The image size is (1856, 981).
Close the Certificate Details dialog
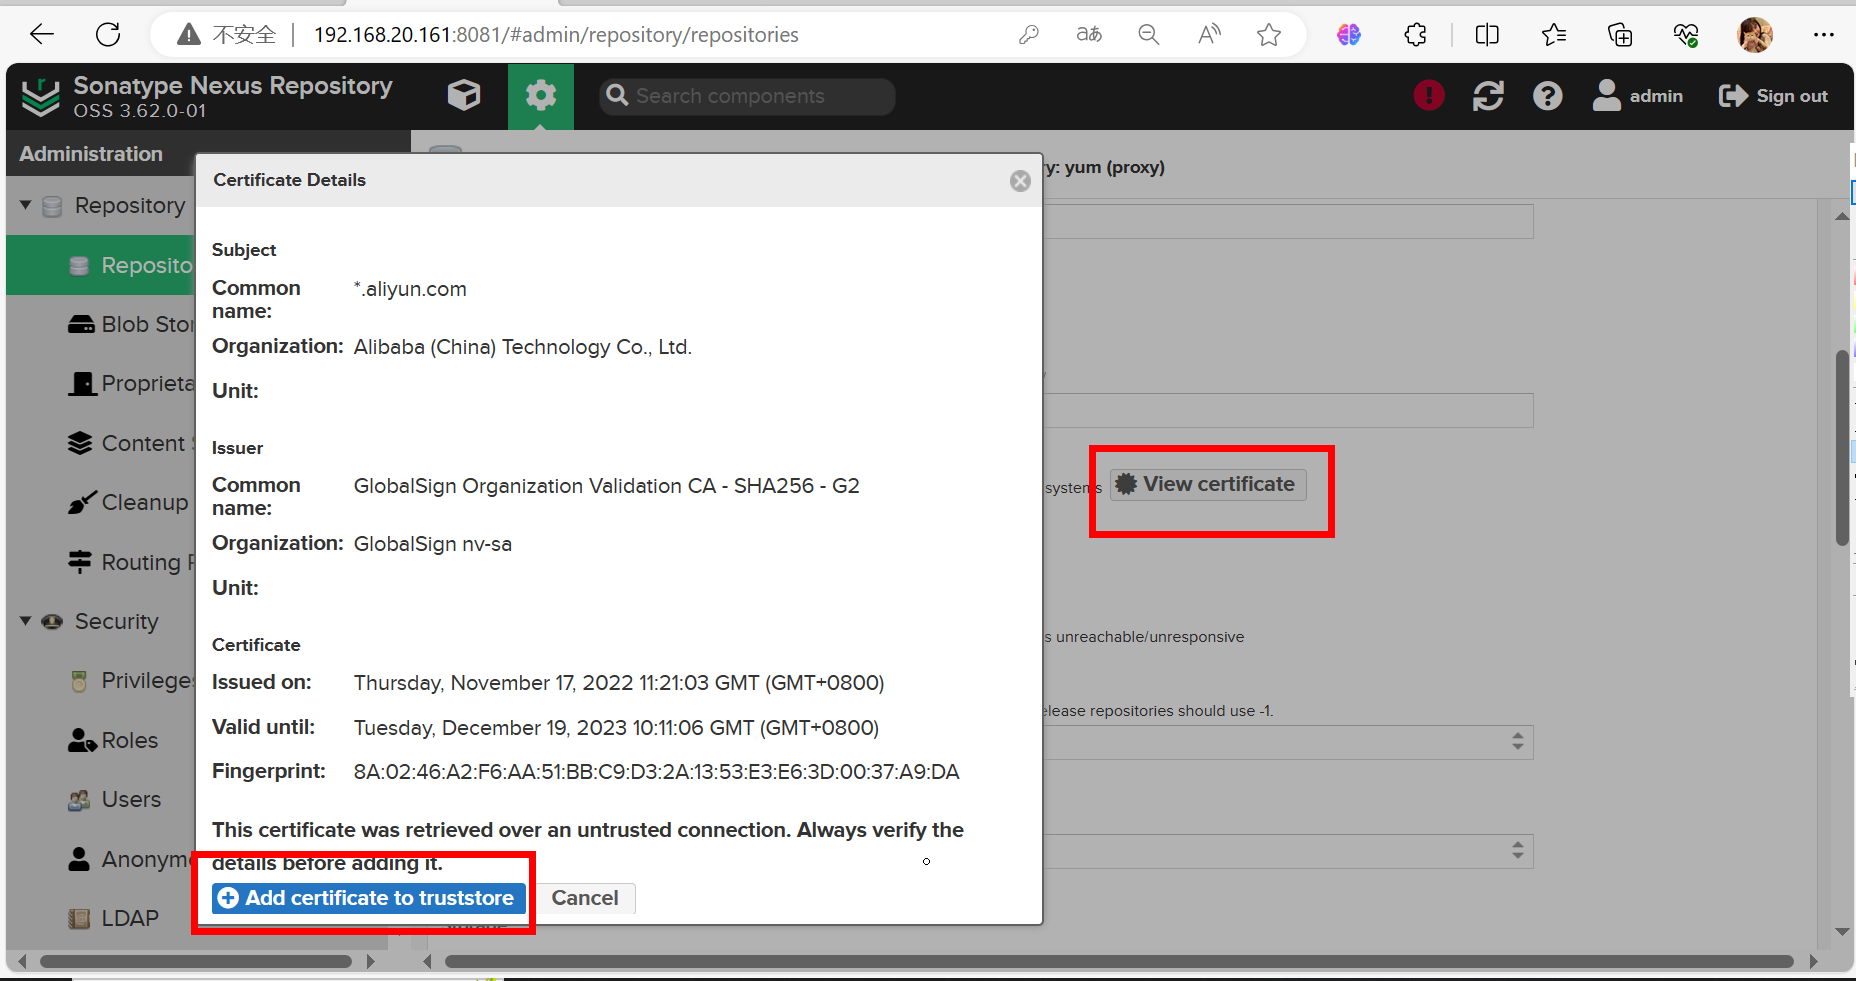[x=1020, y=181]
